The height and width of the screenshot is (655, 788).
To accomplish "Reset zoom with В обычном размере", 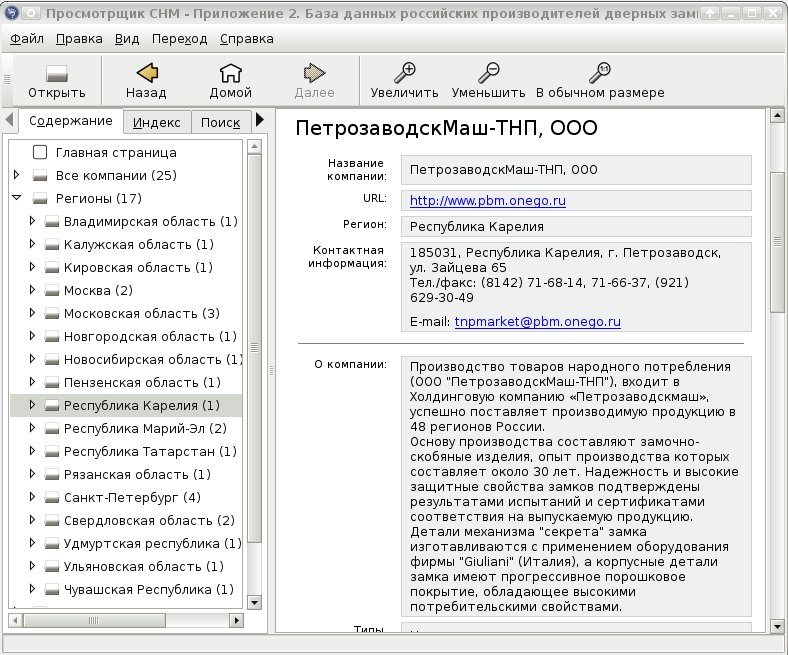I will coord(600,73).
